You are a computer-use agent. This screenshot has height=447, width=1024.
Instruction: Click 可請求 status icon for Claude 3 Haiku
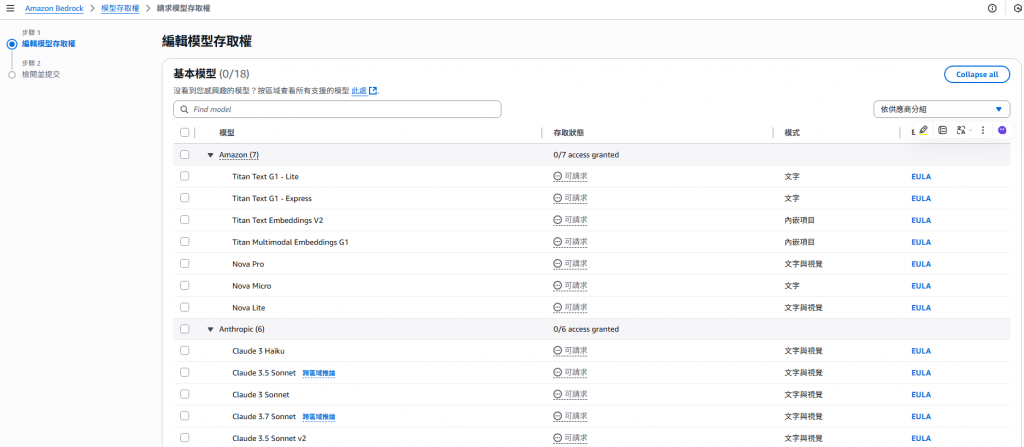[557, 351]
